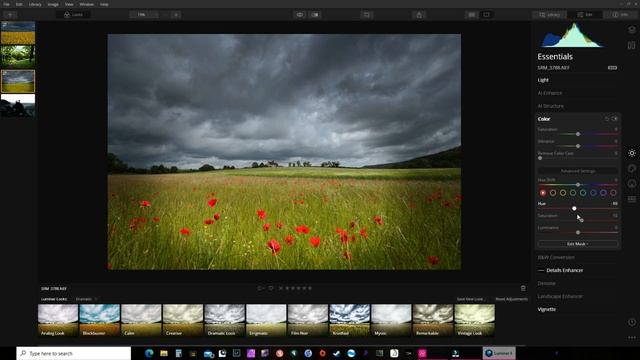The height and width of the screenshot is (360, 640).
Task: Open the File menu
Action: click(6, 4)
